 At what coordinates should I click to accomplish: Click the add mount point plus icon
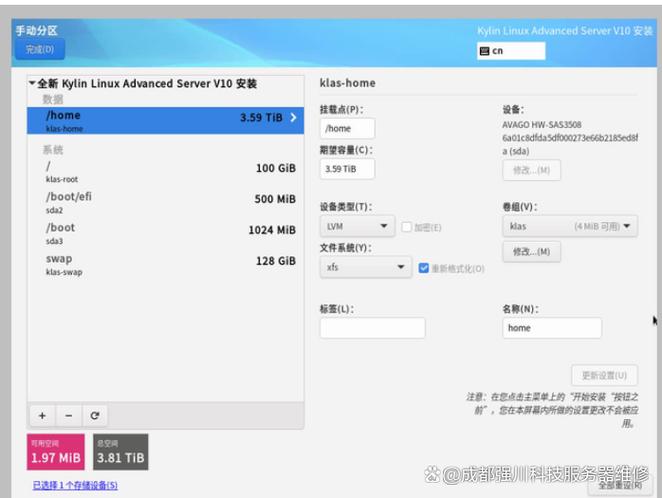pyautogui.click(x=42, y=416)
